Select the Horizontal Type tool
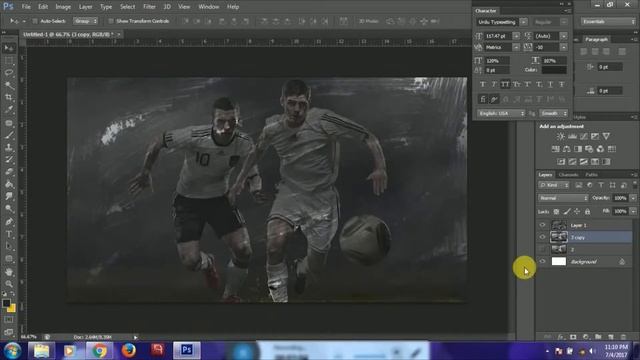The width and height of the screenshot is (640, 360). [9, 234]
